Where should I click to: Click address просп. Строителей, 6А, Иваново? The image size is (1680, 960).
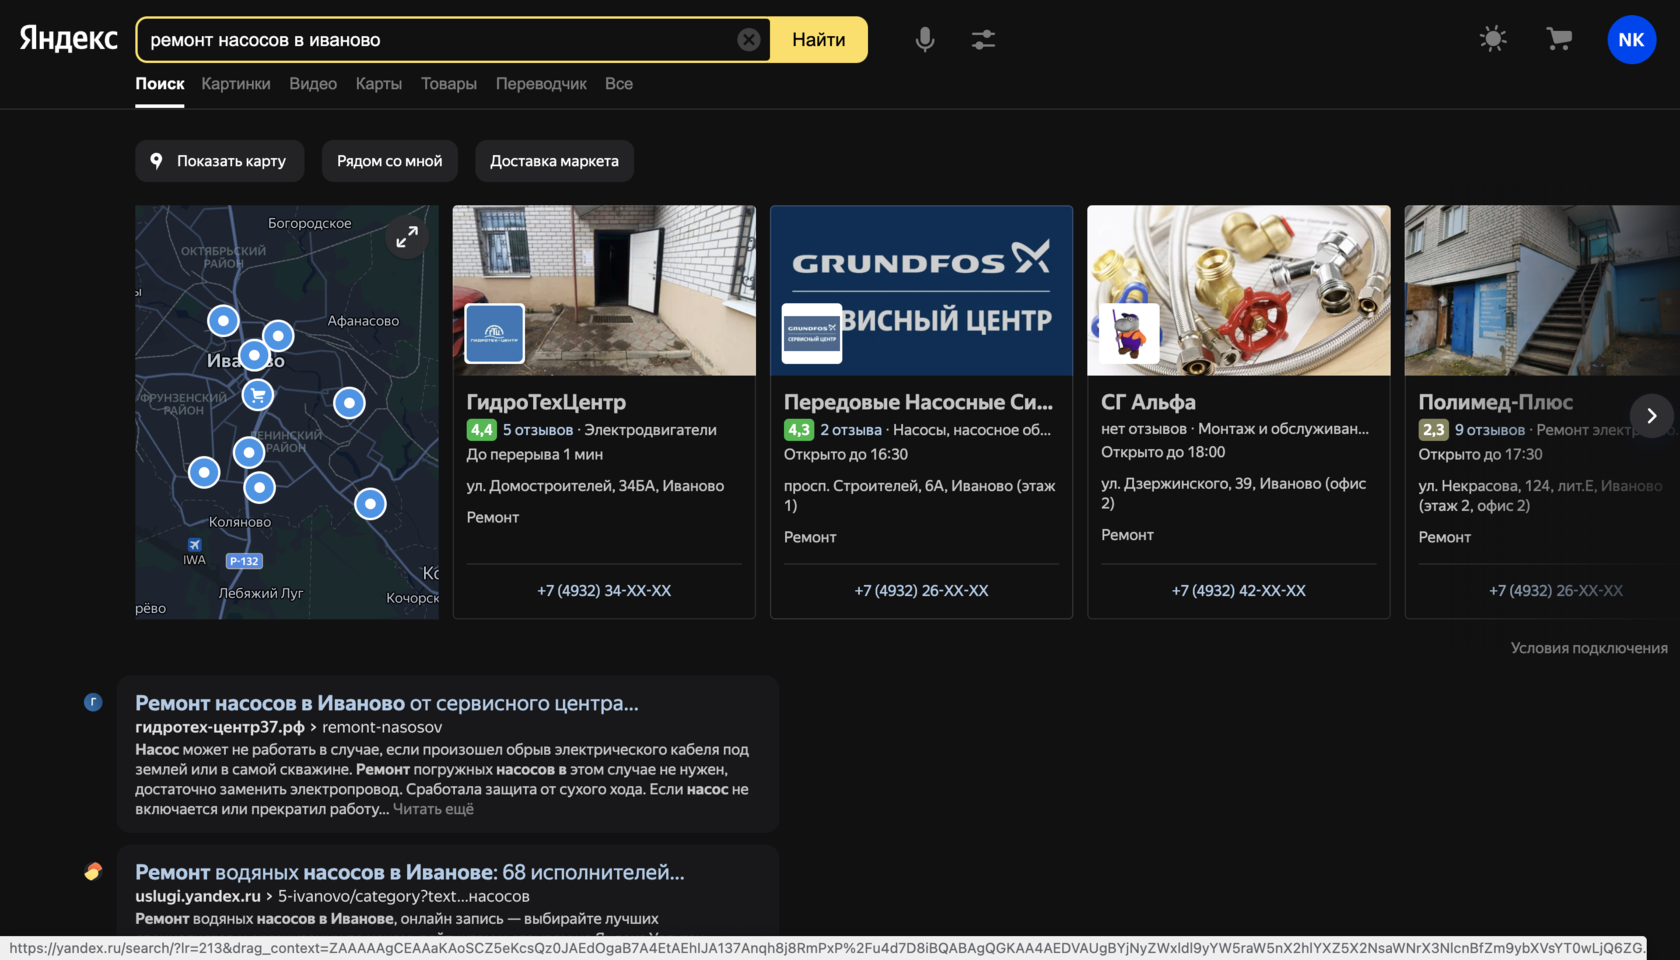(x=919, y=495)
